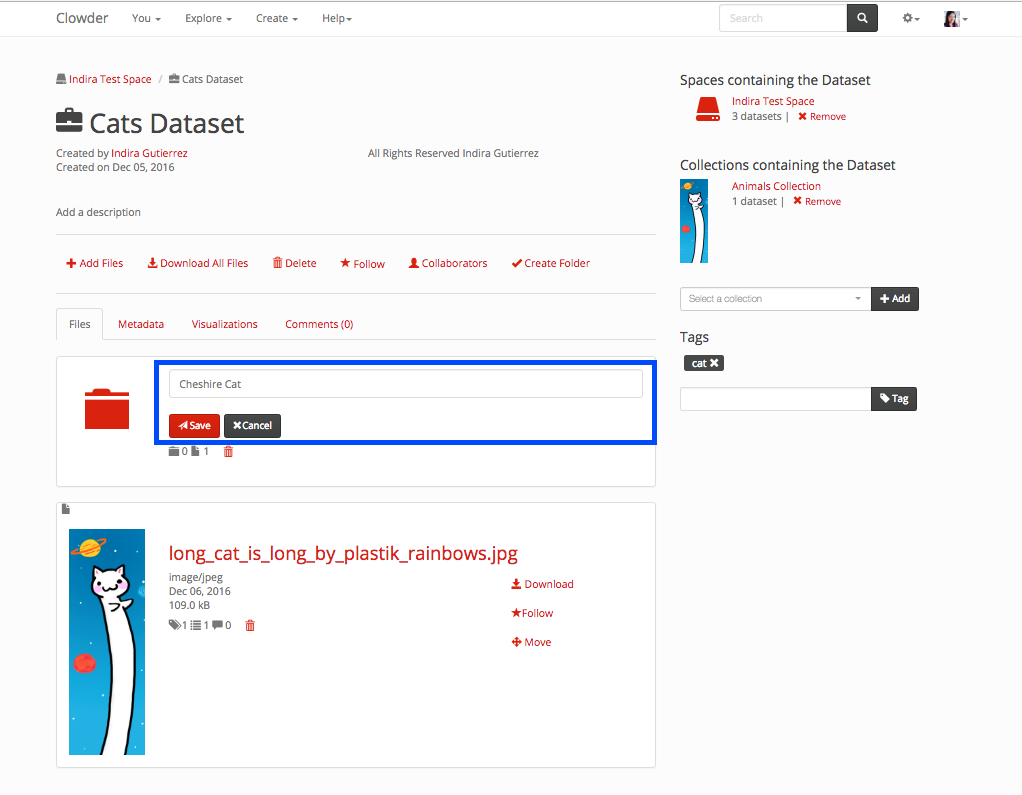Click the trash icon under Cheshire Cat folder
This screenshot has width=1022, height=795.
pos(228,452)
